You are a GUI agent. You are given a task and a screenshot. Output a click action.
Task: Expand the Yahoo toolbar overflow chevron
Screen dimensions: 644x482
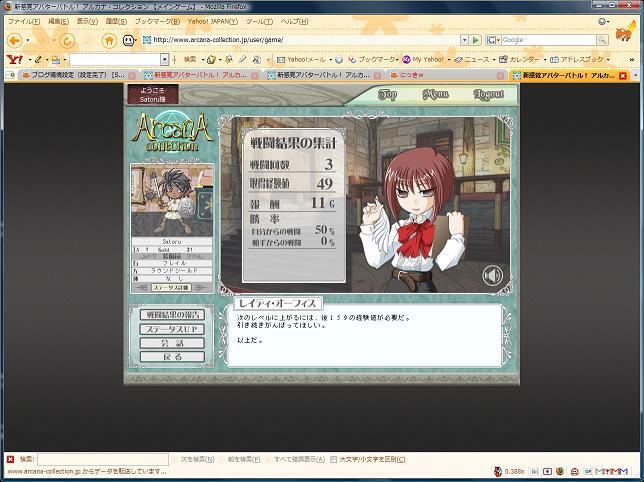632,60
